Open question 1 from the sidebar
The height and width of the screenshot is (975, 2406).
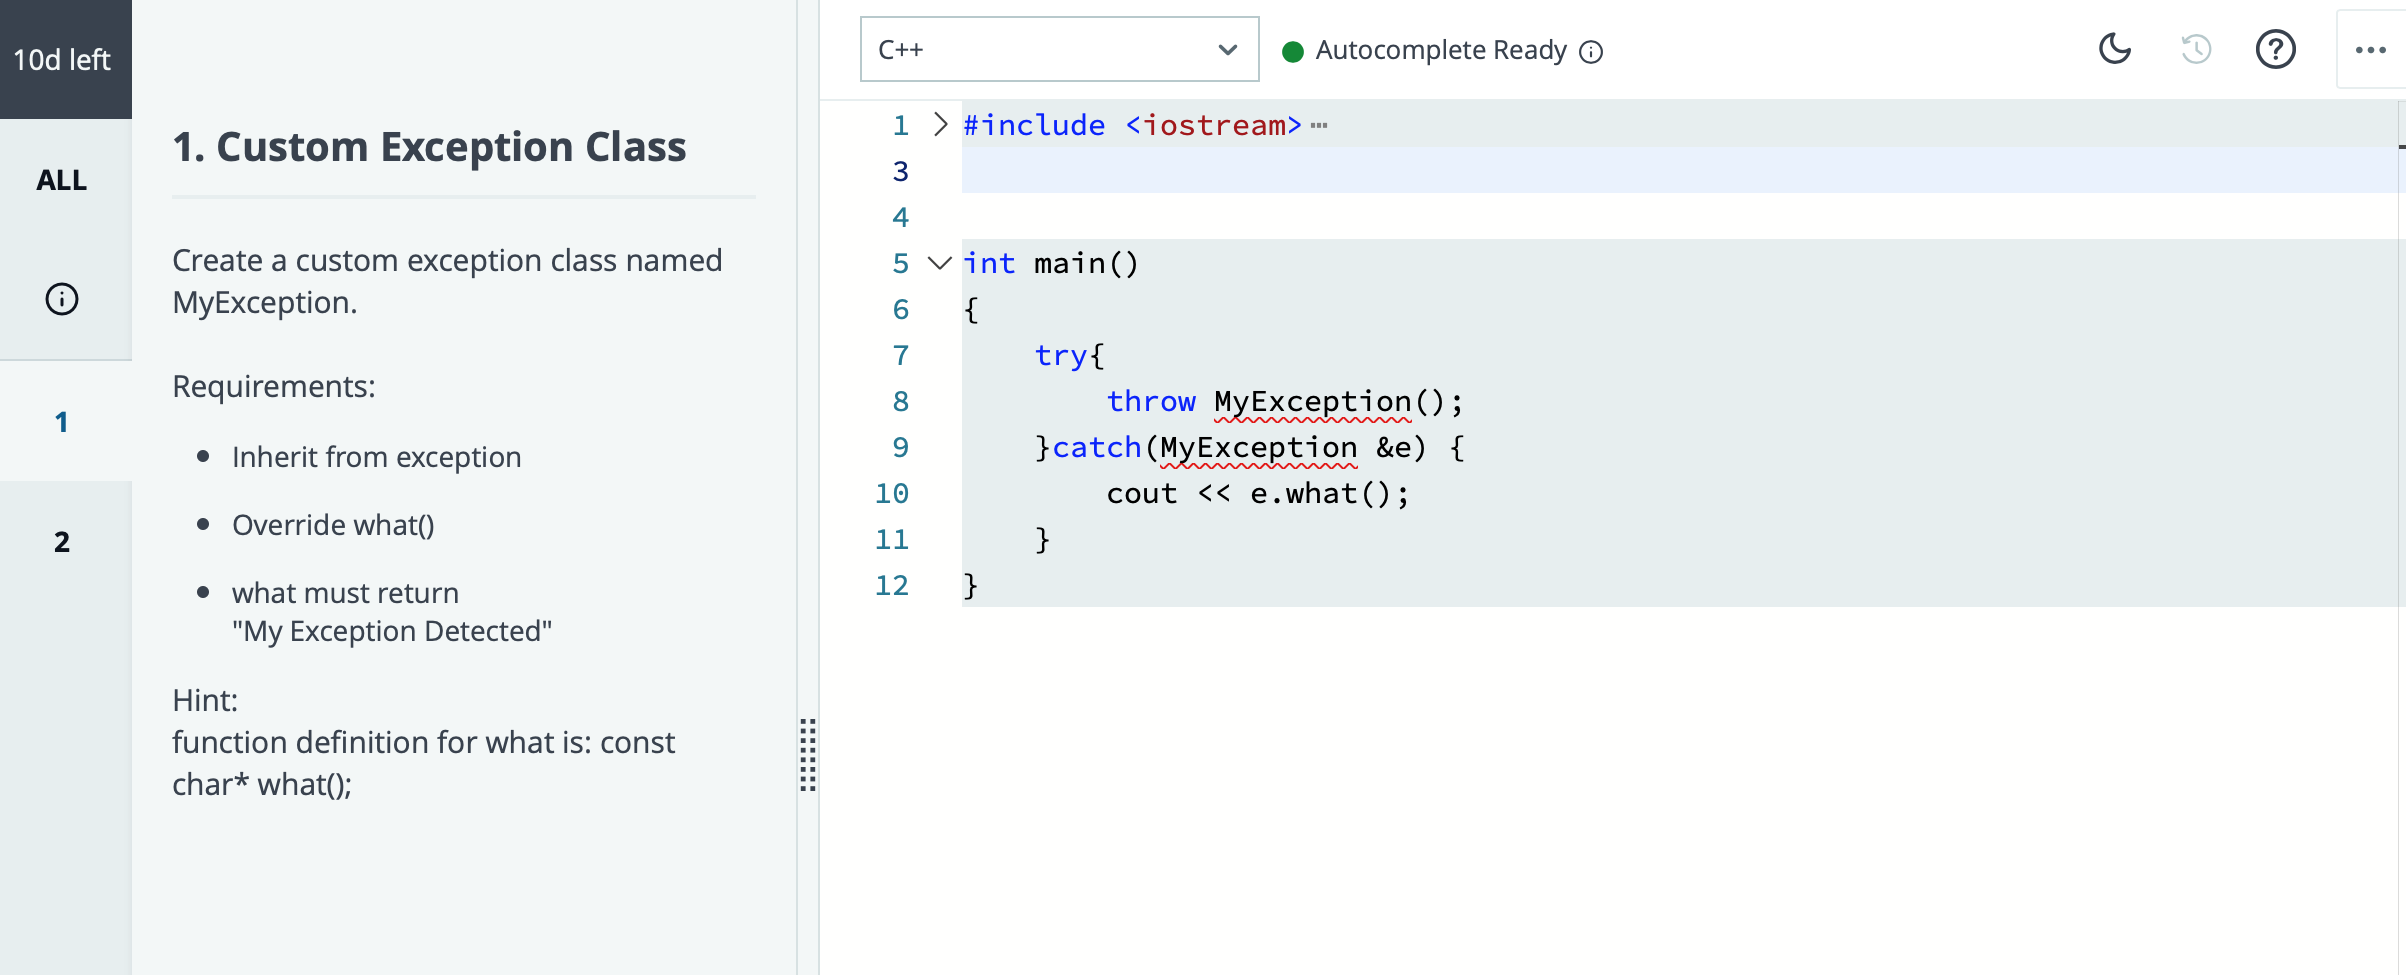click(62, 421)
